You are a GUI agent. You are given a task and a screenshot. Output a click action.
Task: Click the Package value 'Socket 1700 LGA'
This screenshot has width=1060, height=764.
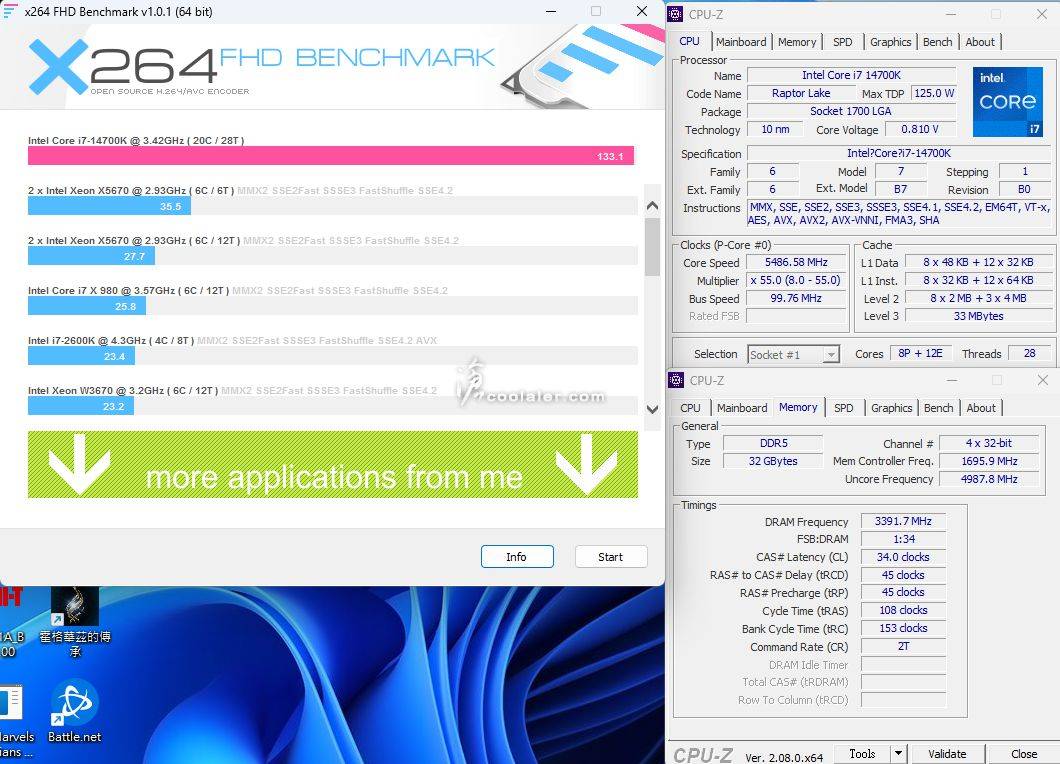[x=851, y=111]
